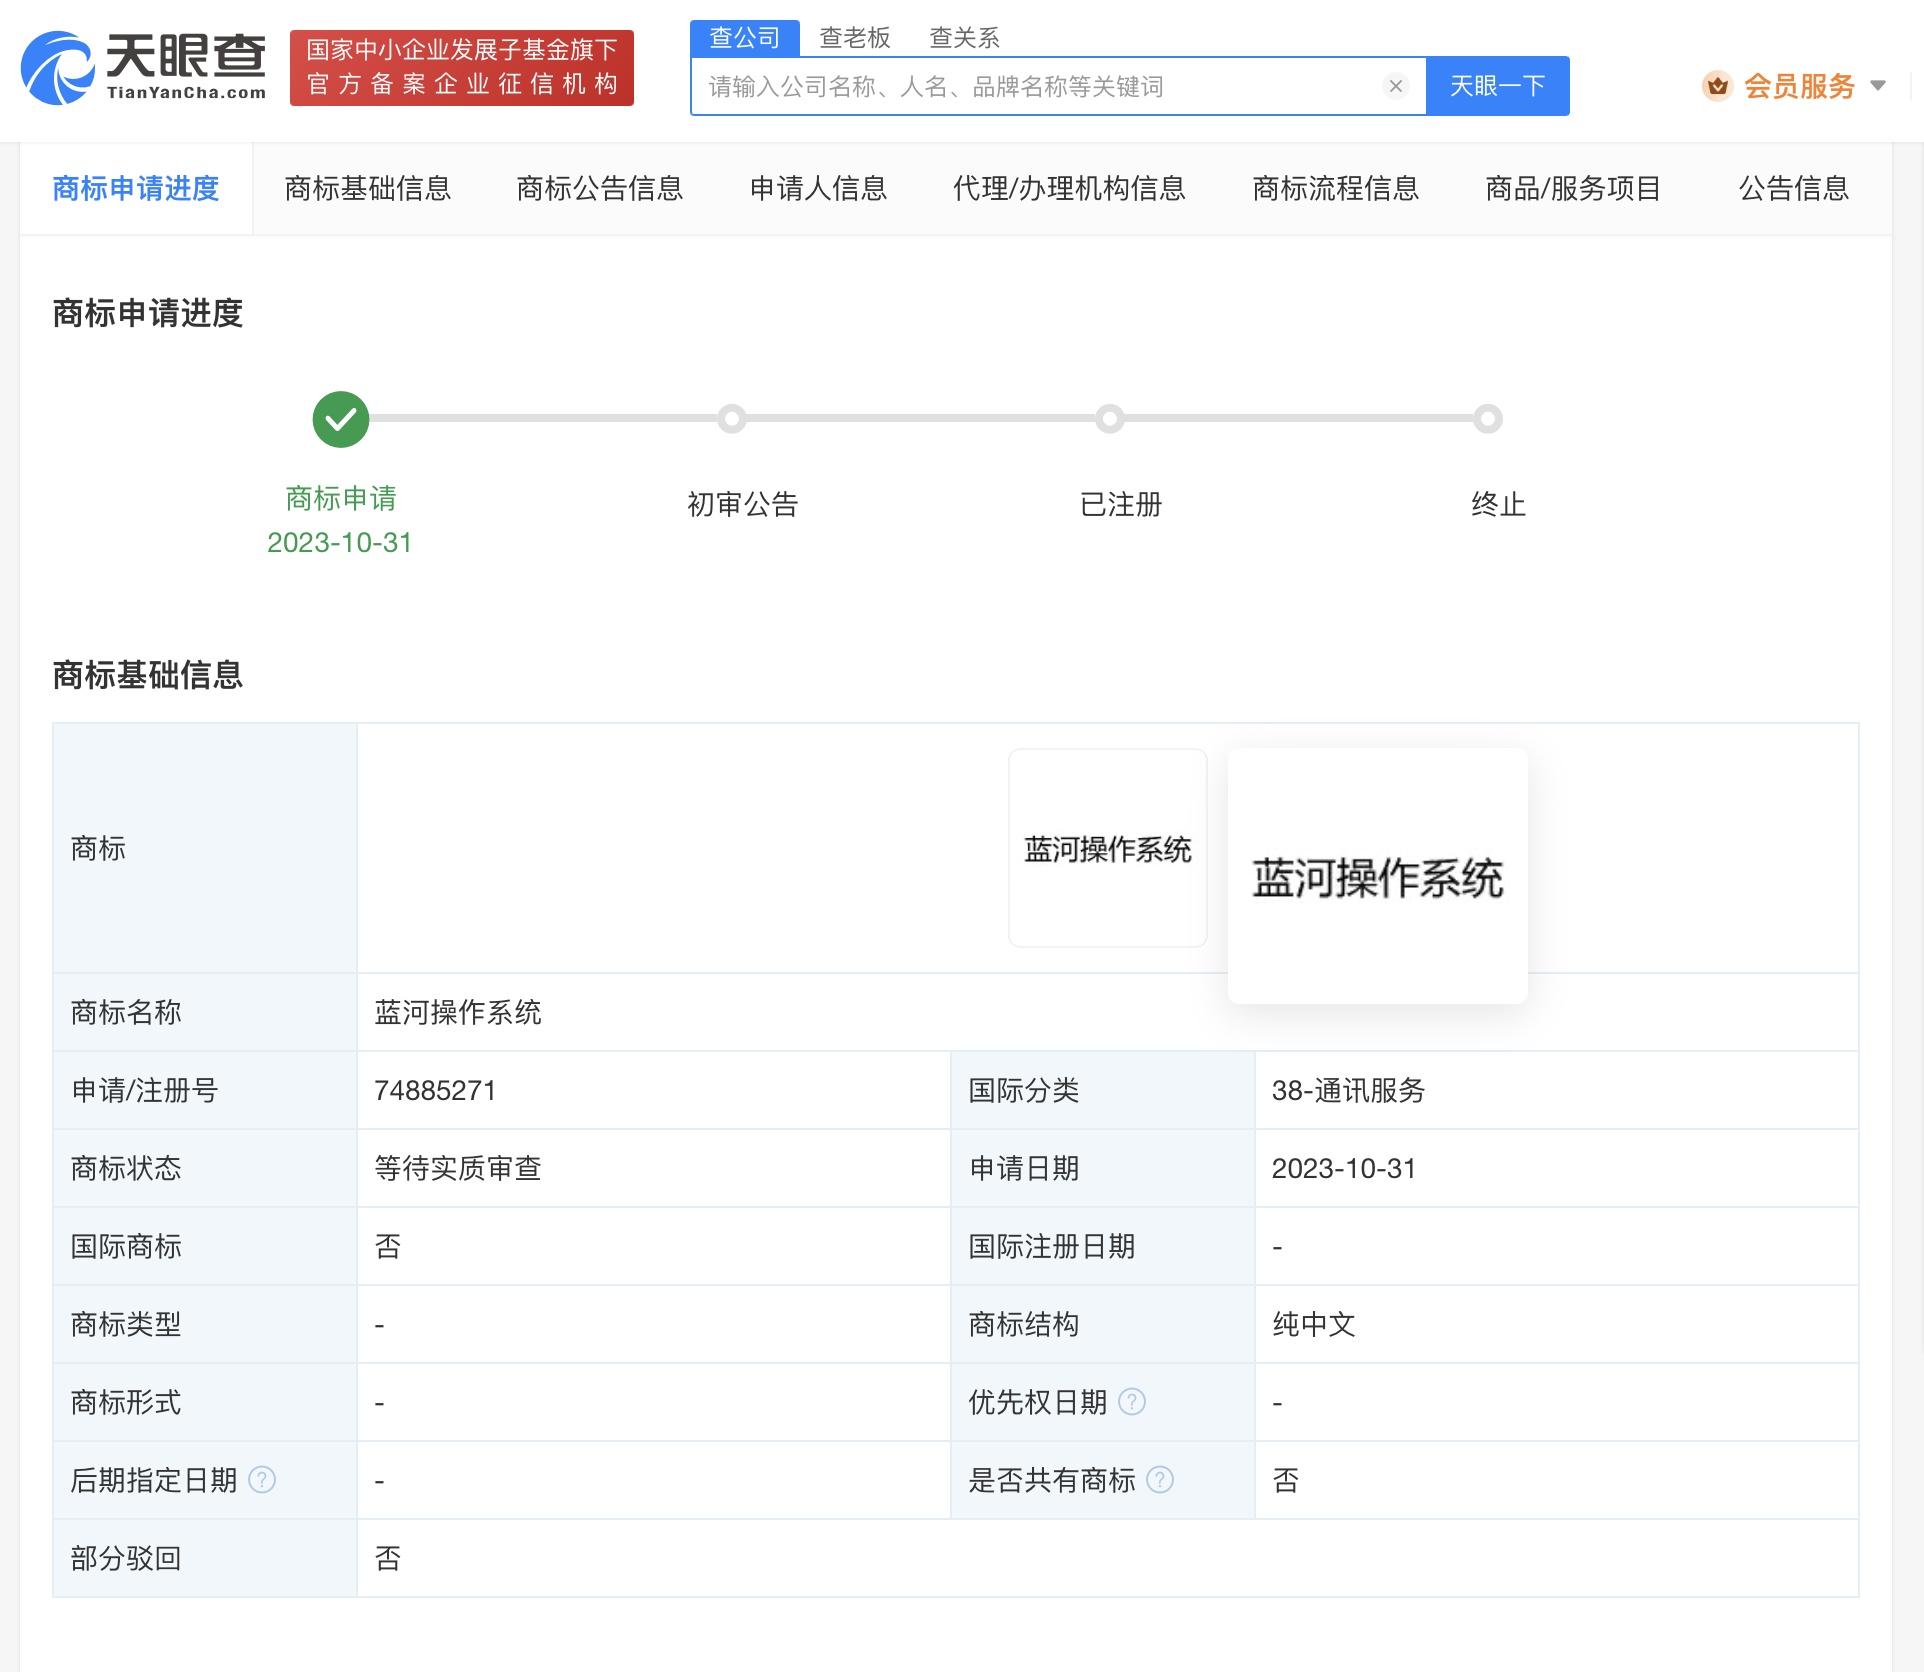This screenshot has width=1924, height=1672.
Task: Switch to 查关系 search mode
Action: point(964,38)
